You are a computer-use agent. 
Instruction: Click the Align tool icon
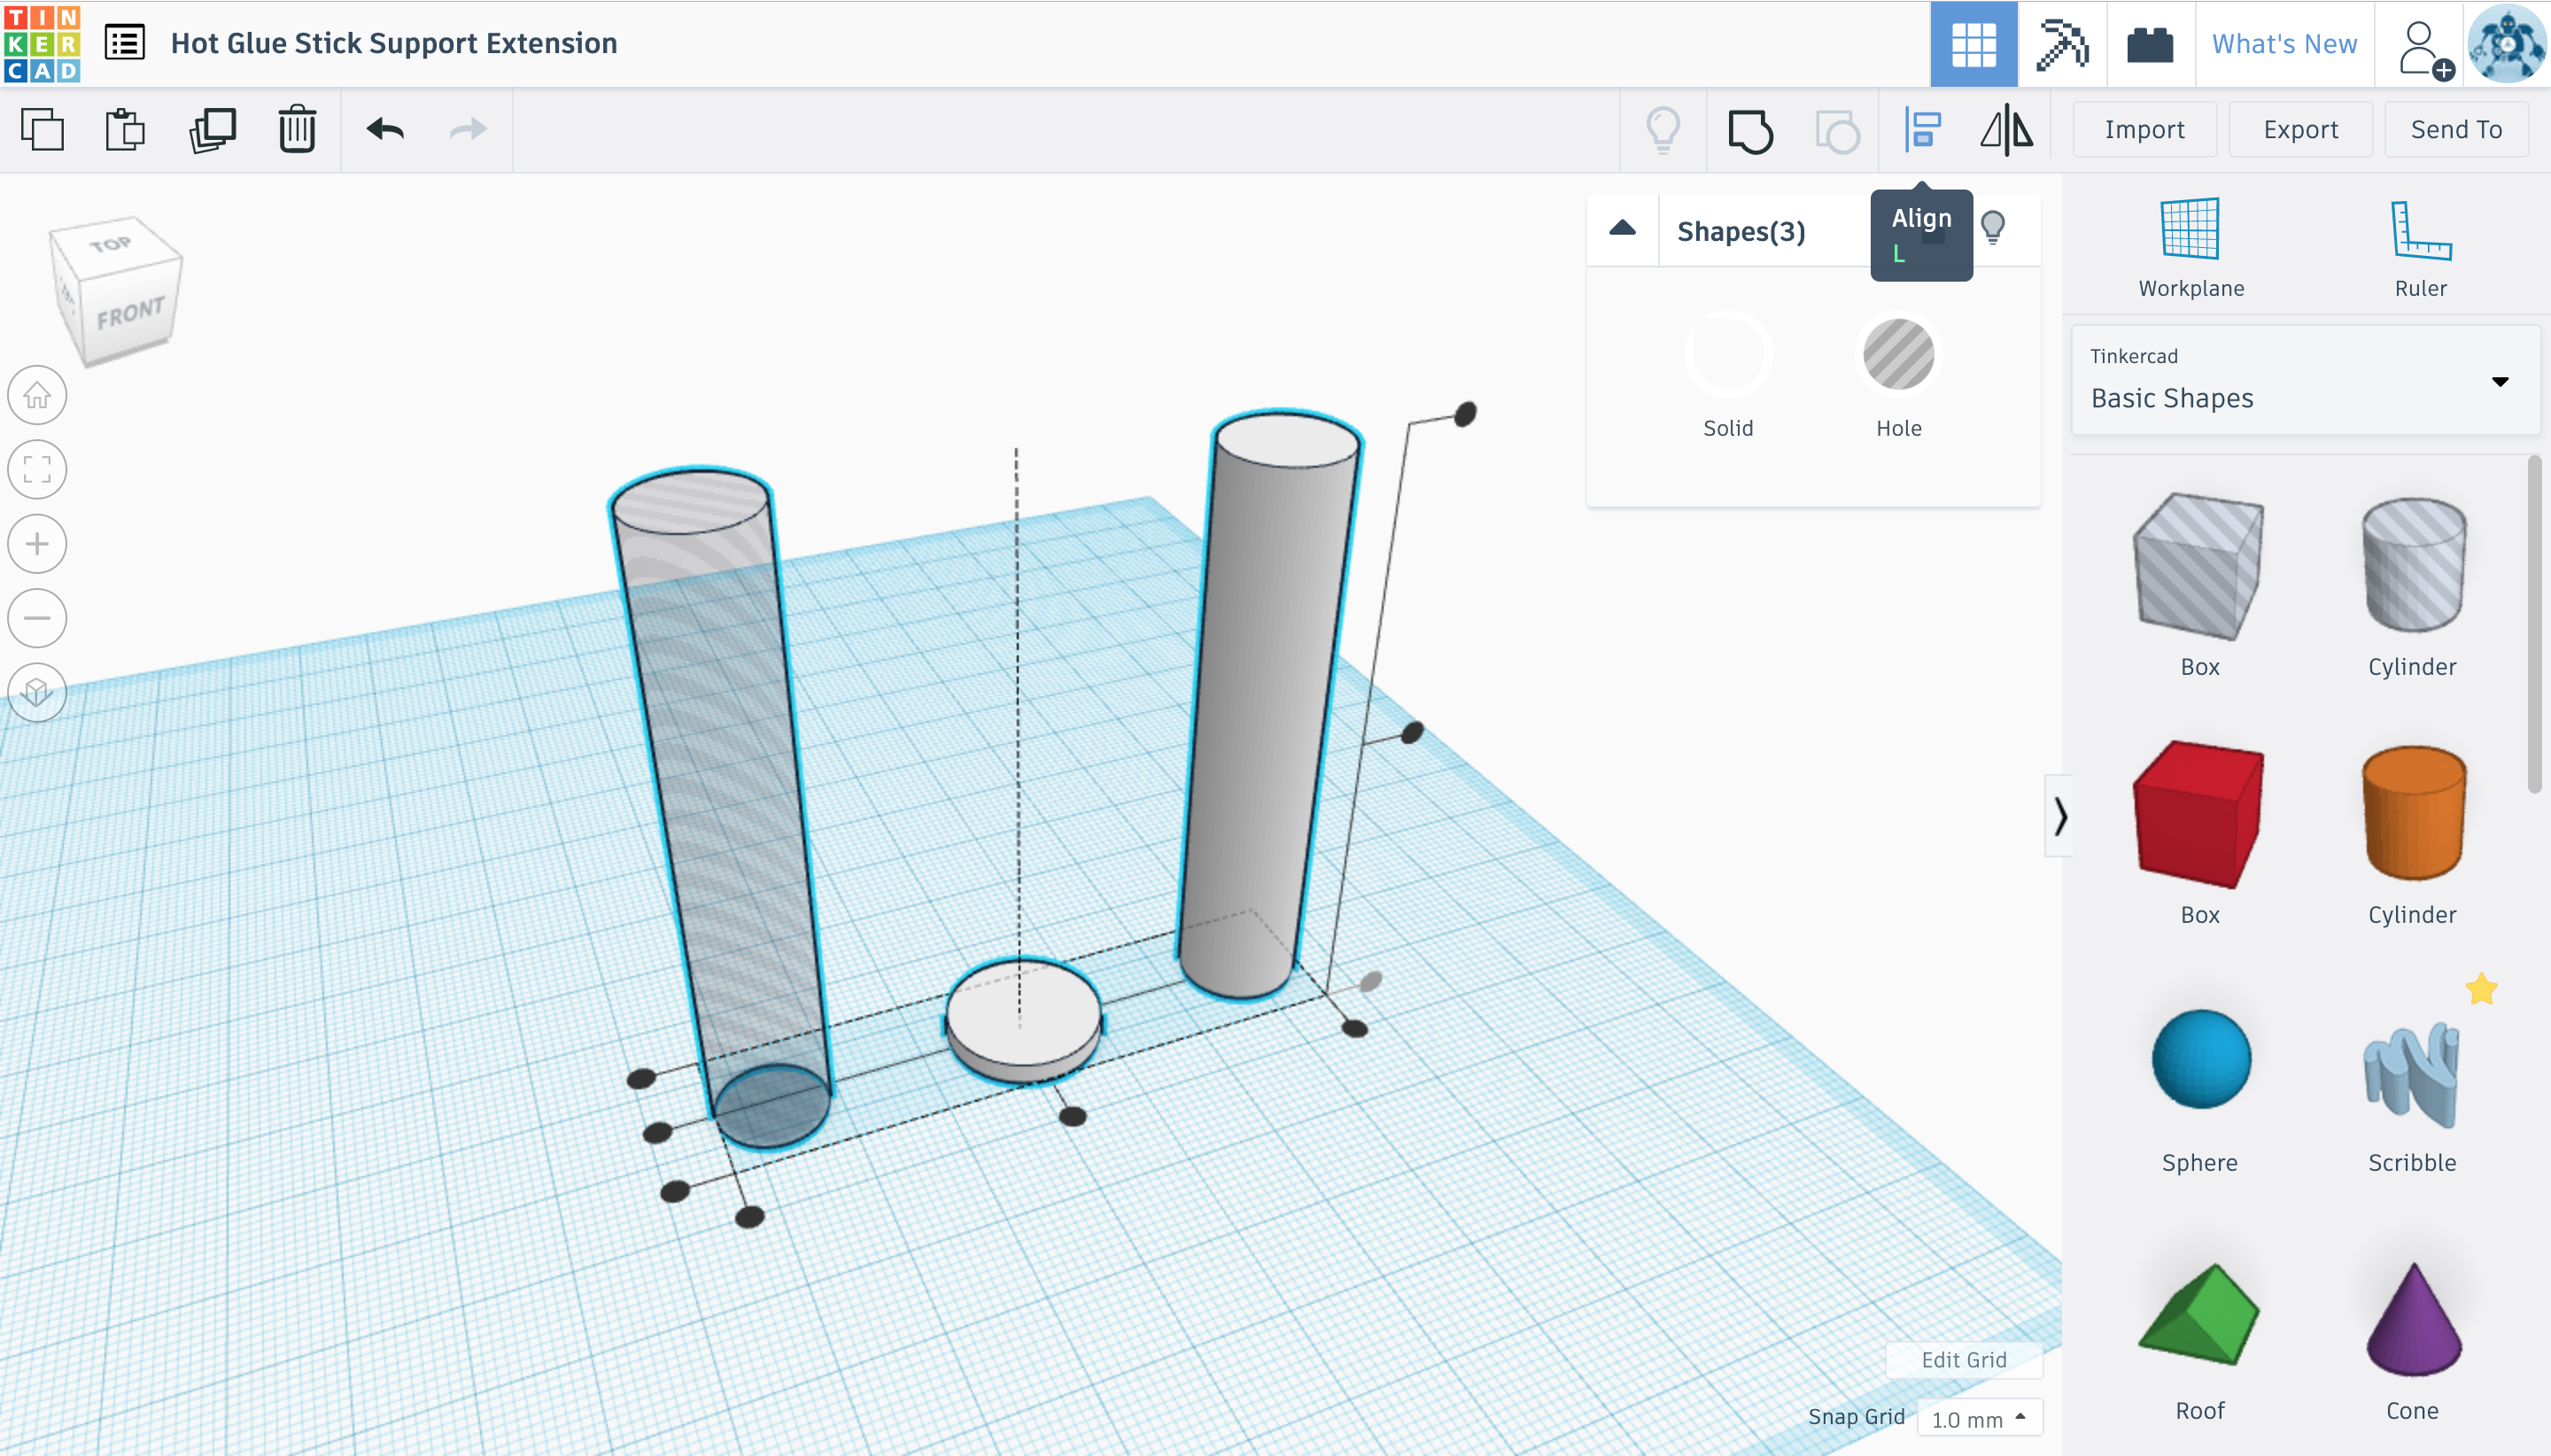pos(1922,131)
